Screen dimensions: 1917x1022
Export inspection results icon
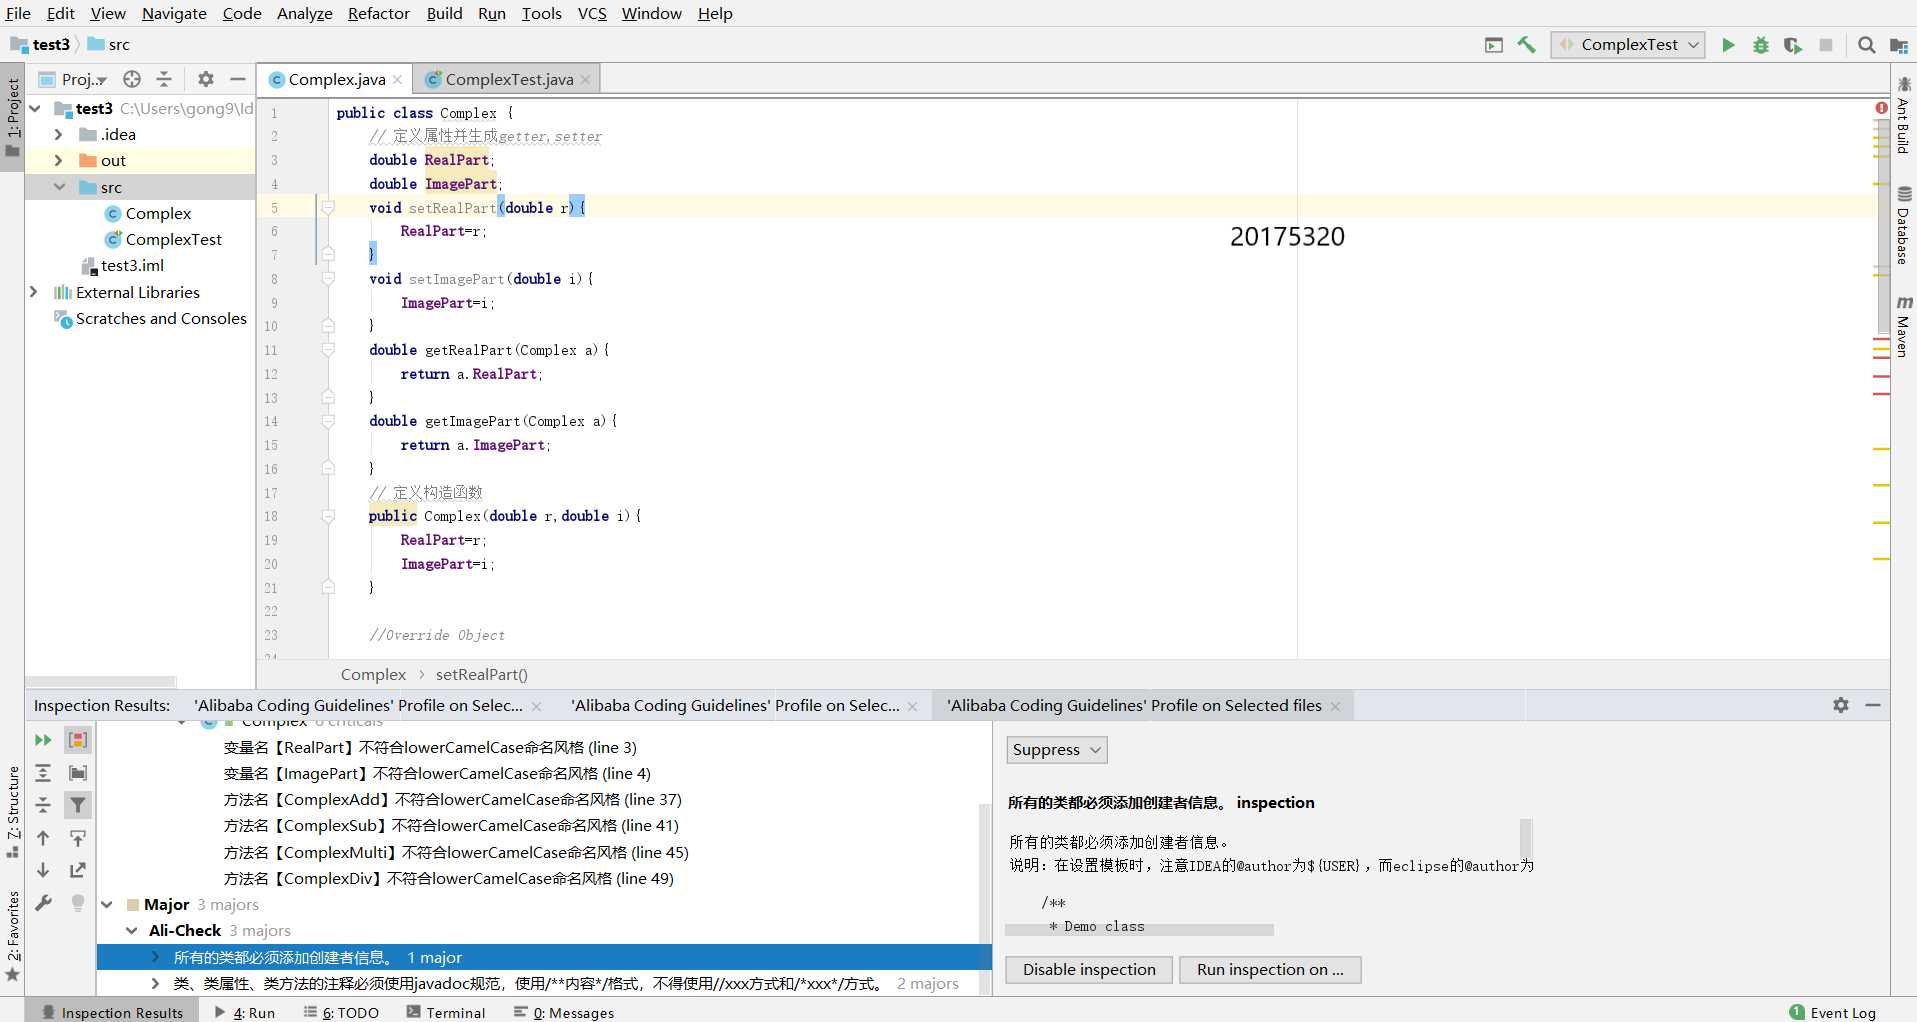tap(78, 870)
